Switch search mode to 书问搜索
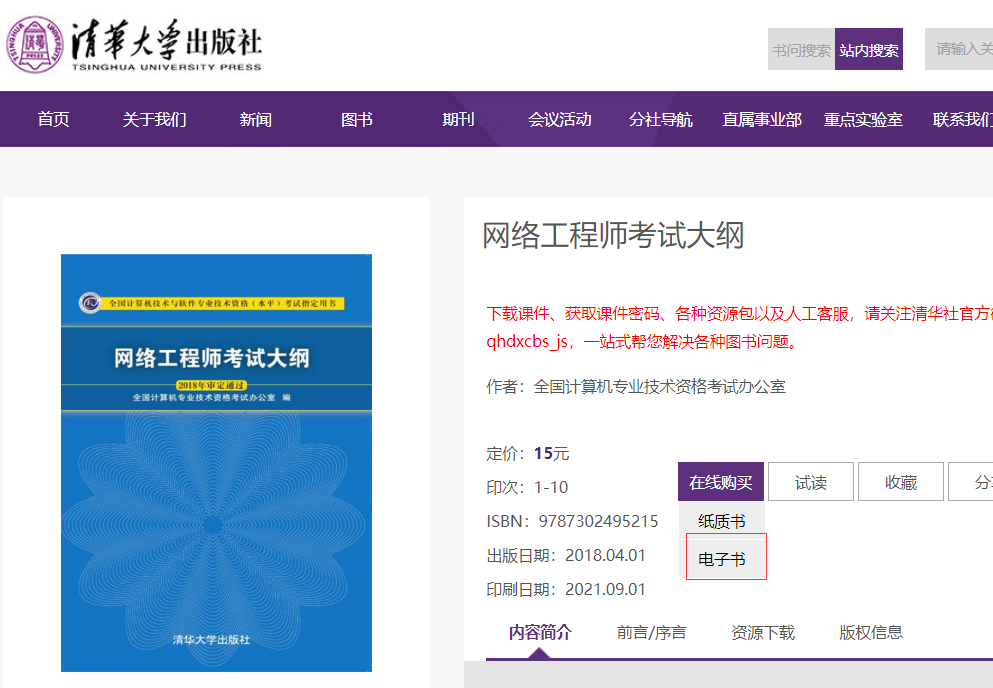 (801, 50)
